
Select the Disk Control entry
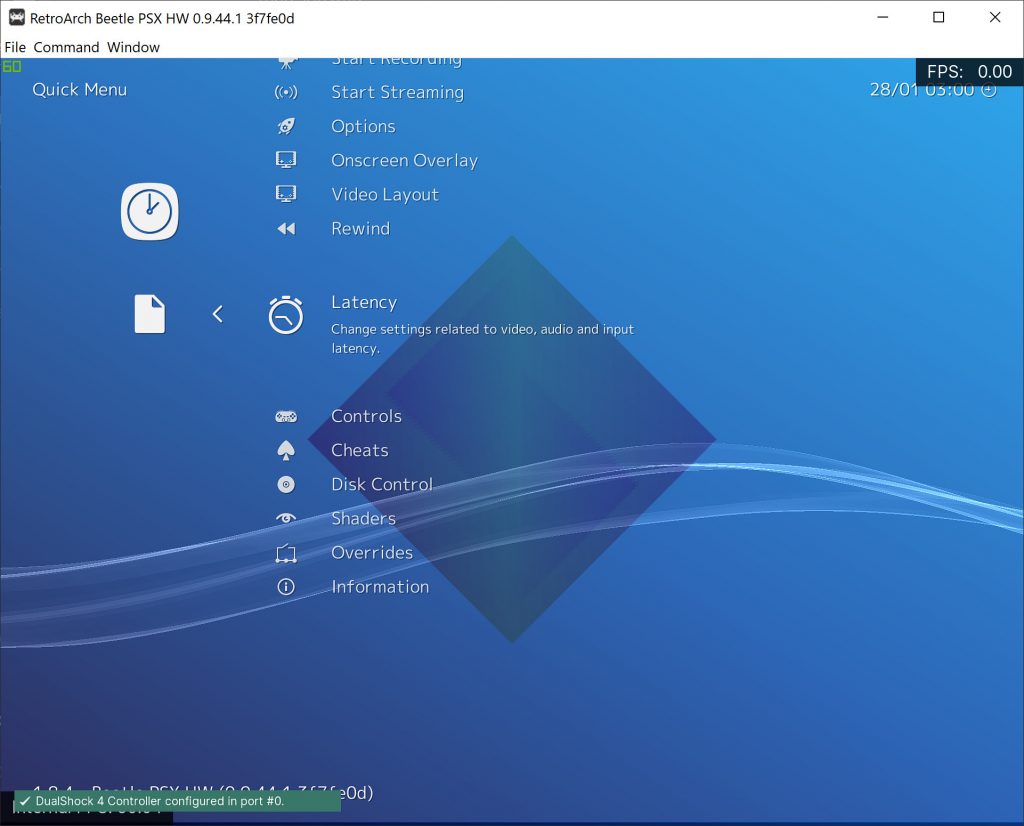tap(382, 484)
